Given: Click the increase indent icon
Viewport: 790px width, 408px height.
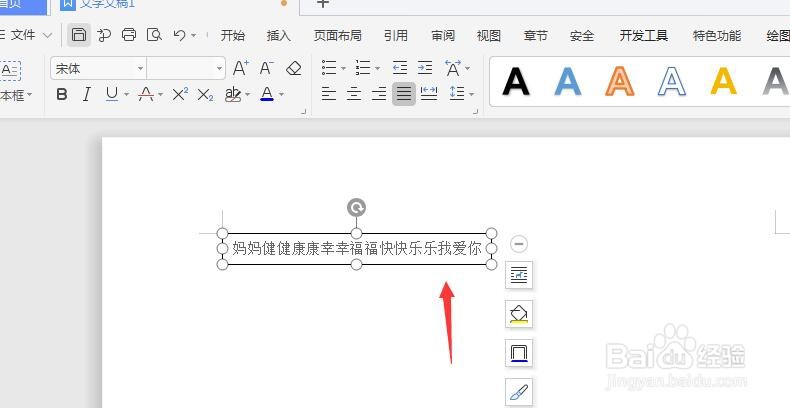Looking at the screenshot, I should point(425,67).
